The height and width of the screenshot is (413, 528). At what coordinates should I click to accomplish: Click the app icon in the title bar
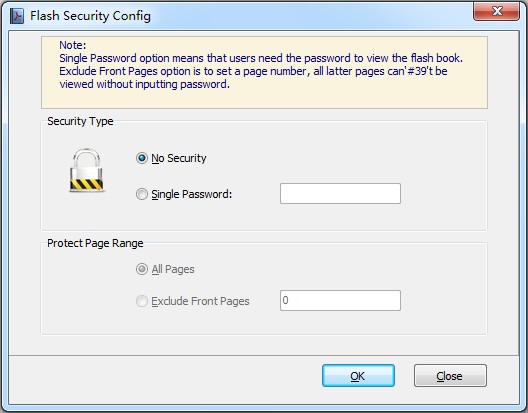click(x=16, y=16)
